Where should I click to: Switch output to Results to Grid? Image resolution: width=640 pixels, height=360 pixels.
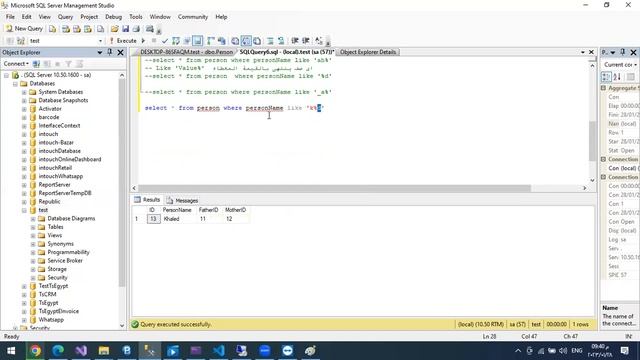click(246, 41)
